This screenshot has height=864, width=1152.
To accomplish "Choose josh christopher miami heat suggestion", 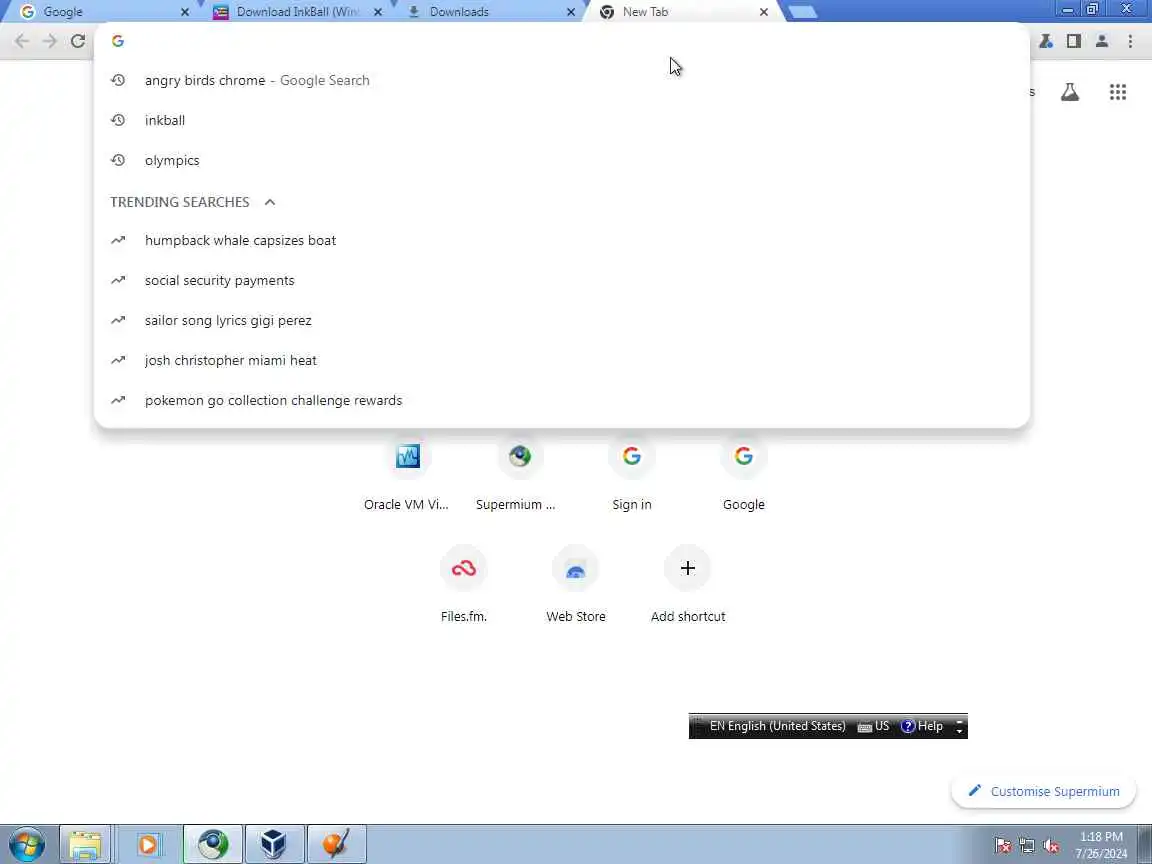I will click(562, 361).
